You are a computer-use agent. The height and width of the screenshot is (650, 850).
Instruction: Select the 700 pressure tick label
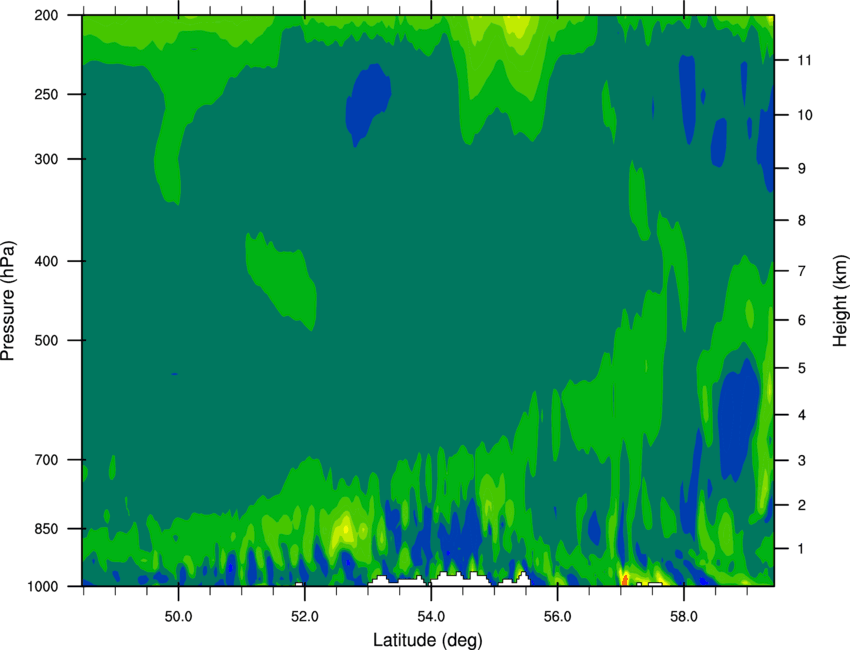46,460
